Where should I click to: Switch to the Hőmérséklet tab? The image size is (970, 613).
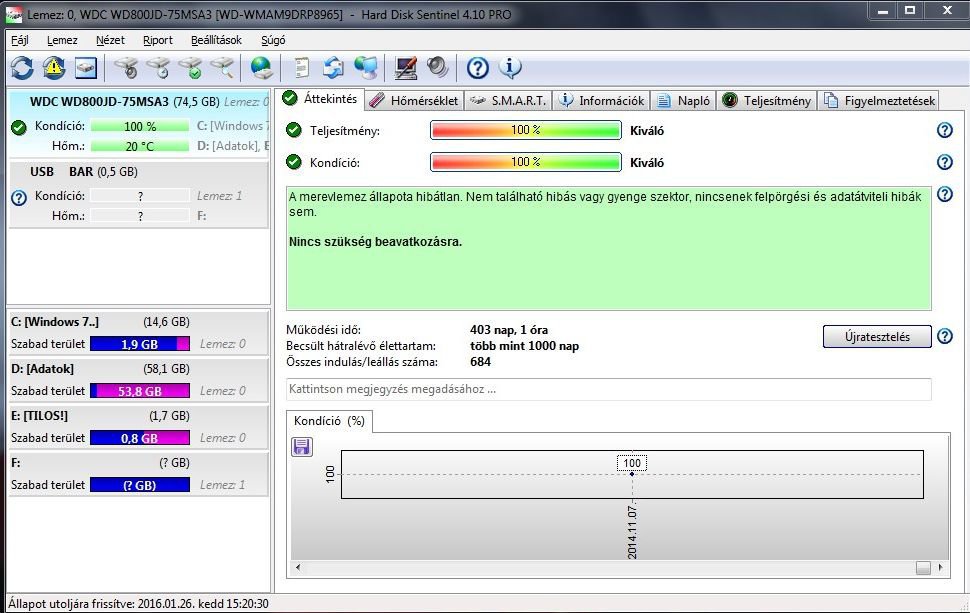point(414,101)
